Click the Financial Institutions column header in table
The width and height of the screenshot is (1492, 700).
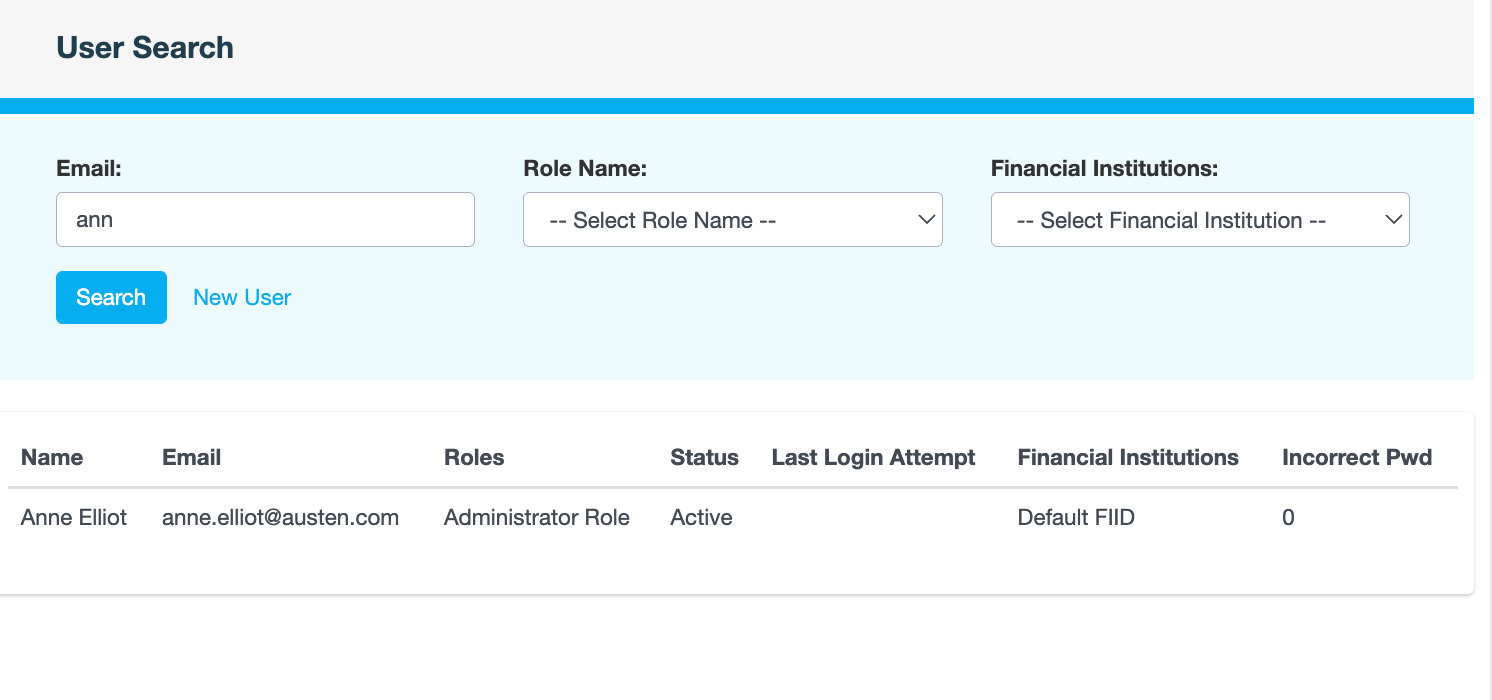(1127, 458)
